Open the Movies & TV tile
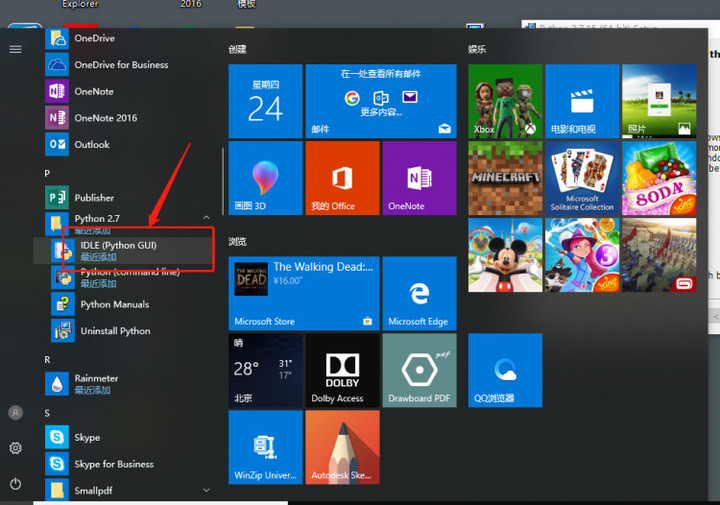 click(x=582, y=101)
